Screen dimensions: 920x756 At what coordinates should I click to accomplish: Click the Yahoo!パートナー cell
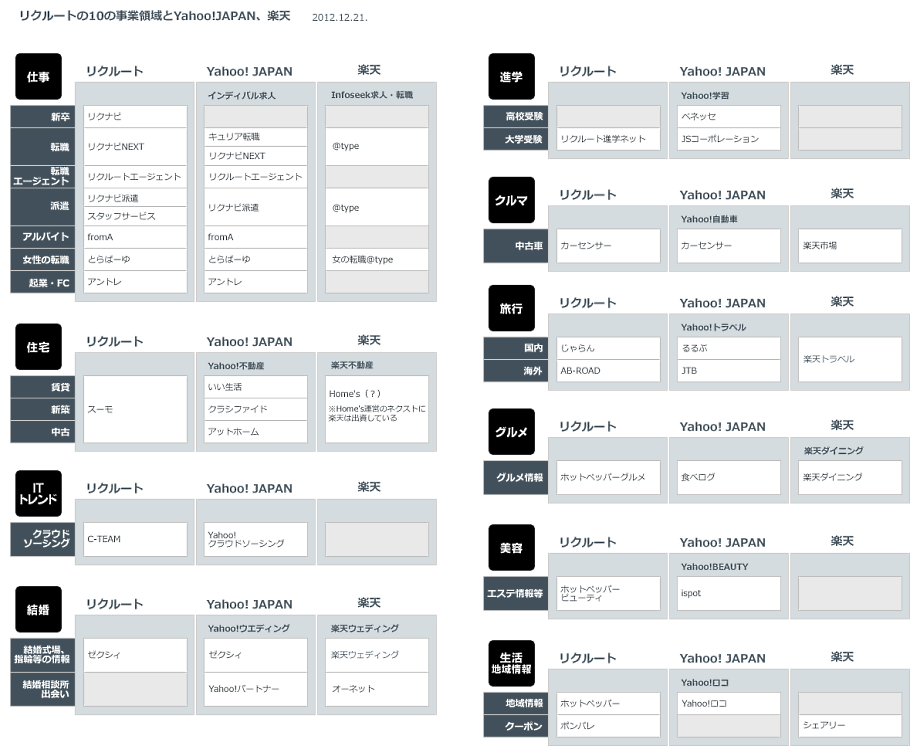coord(256,689)
